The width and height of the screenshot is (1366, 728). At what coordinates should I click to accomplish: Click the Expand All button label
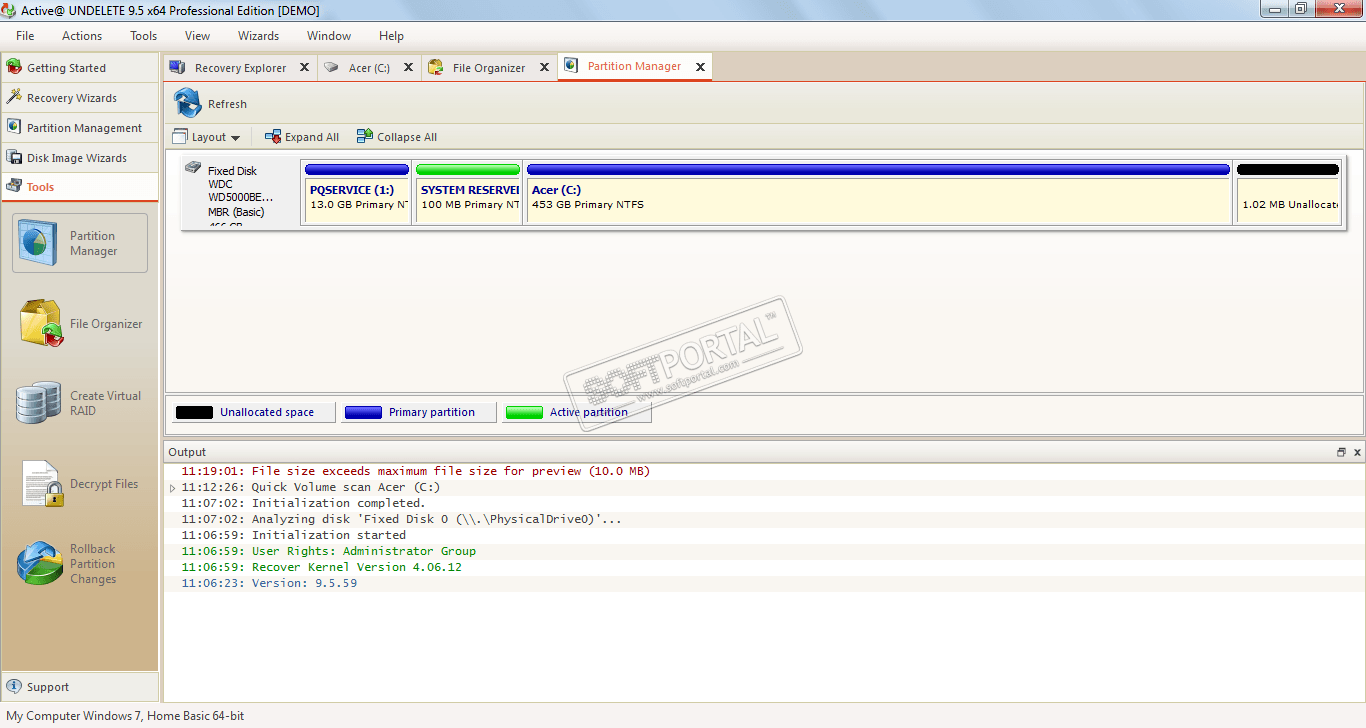(312, 137)
